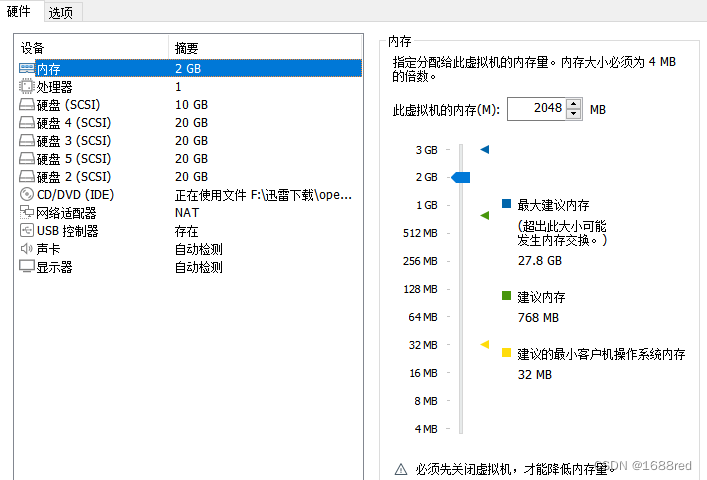707x480 pixels.
Task: Select the 硬盘 3 (SCSI) row
Action: 190,141
